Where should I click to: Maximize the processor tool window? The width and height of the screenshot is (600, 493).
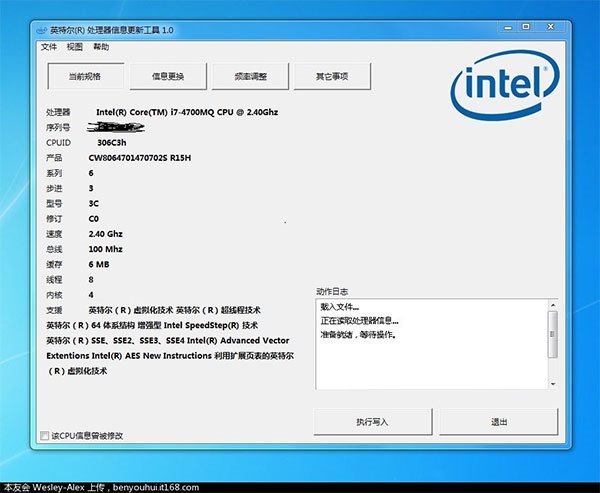click(526, 27)
